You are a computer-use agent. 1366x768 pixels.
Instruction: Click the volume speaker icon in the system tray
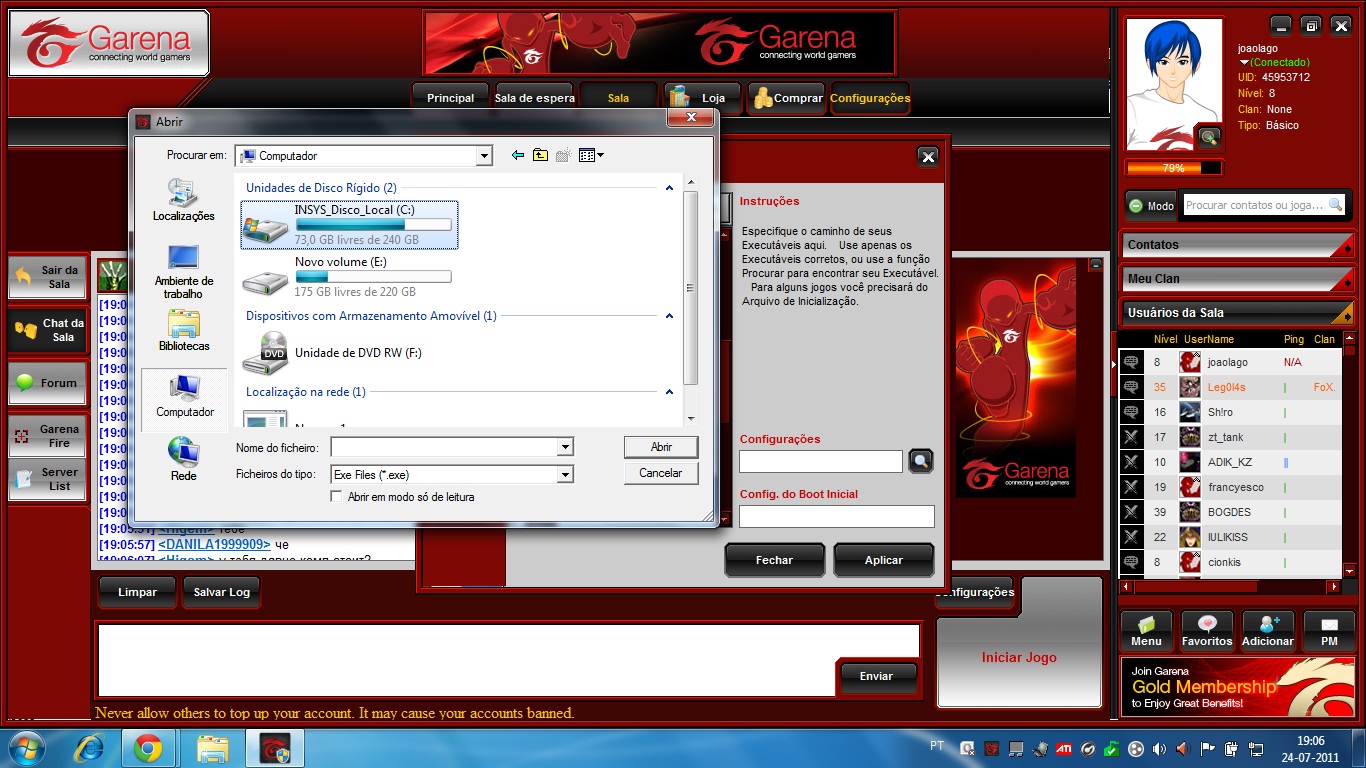coord(1159,748)
